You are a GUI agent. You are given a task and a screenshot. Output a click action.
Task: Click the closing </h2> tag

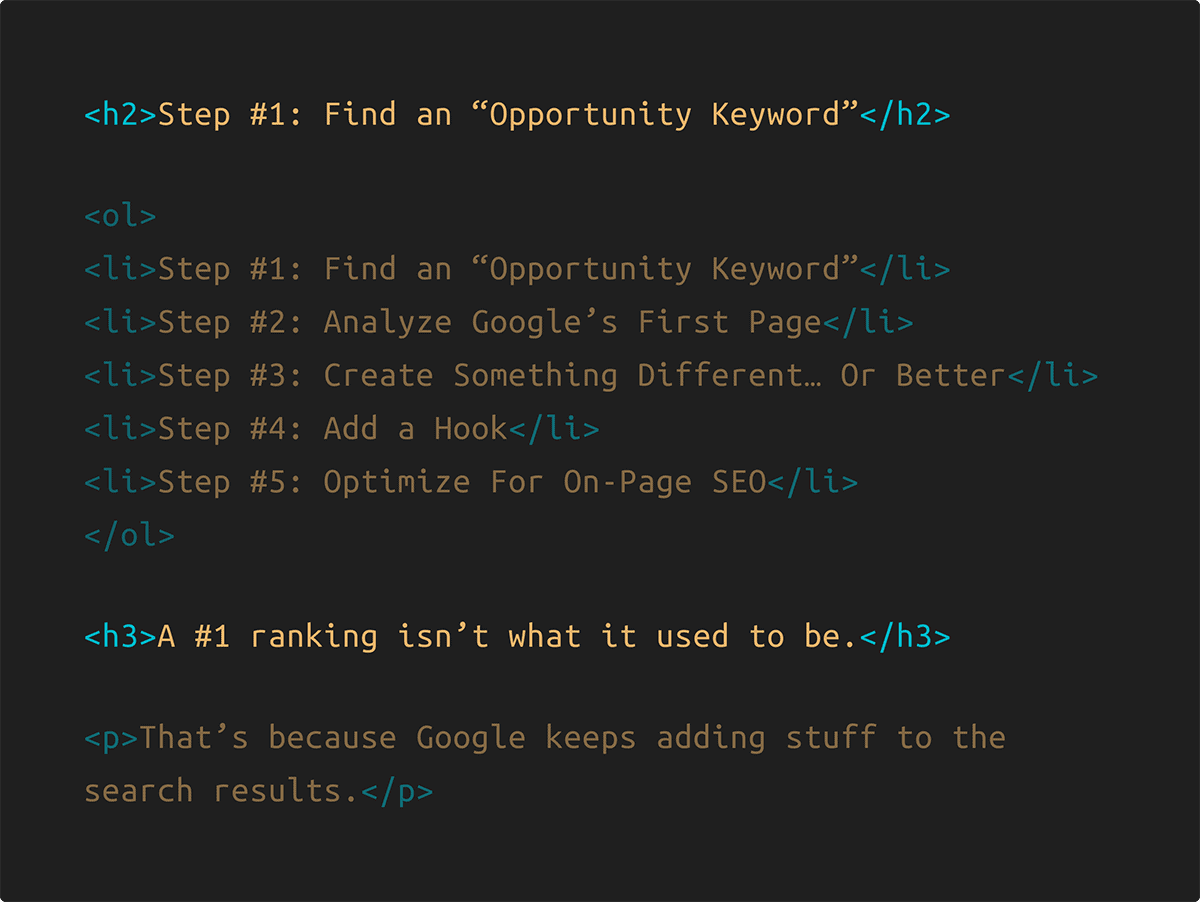point(905,115)
